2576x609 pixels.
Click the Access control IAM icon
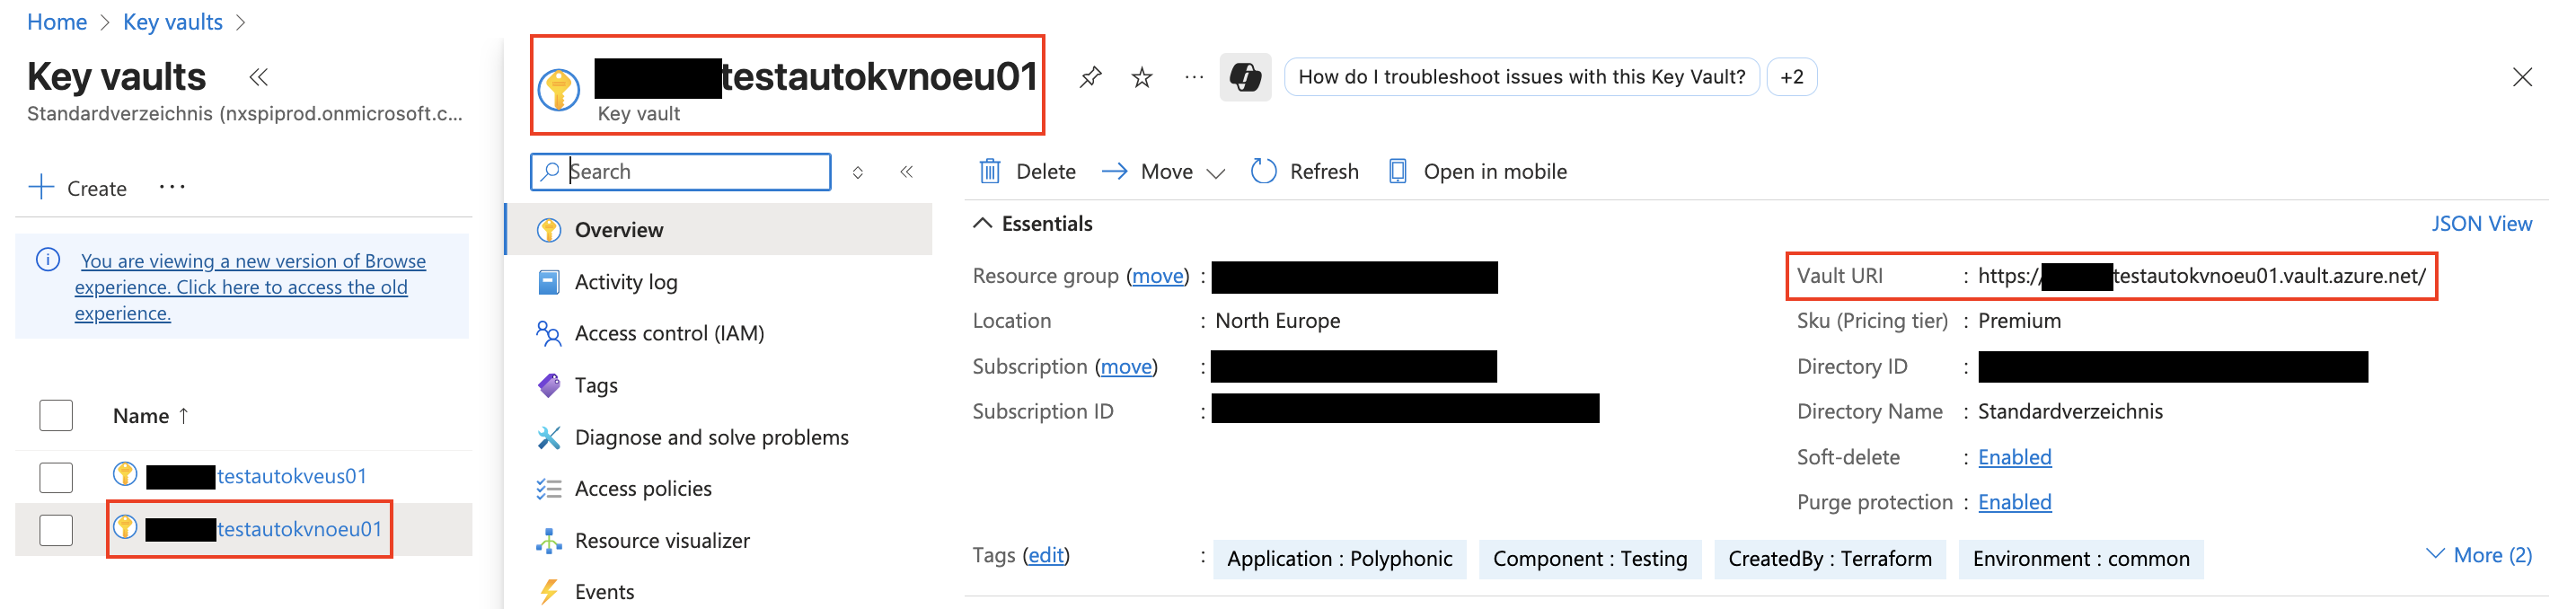(548, 333)
